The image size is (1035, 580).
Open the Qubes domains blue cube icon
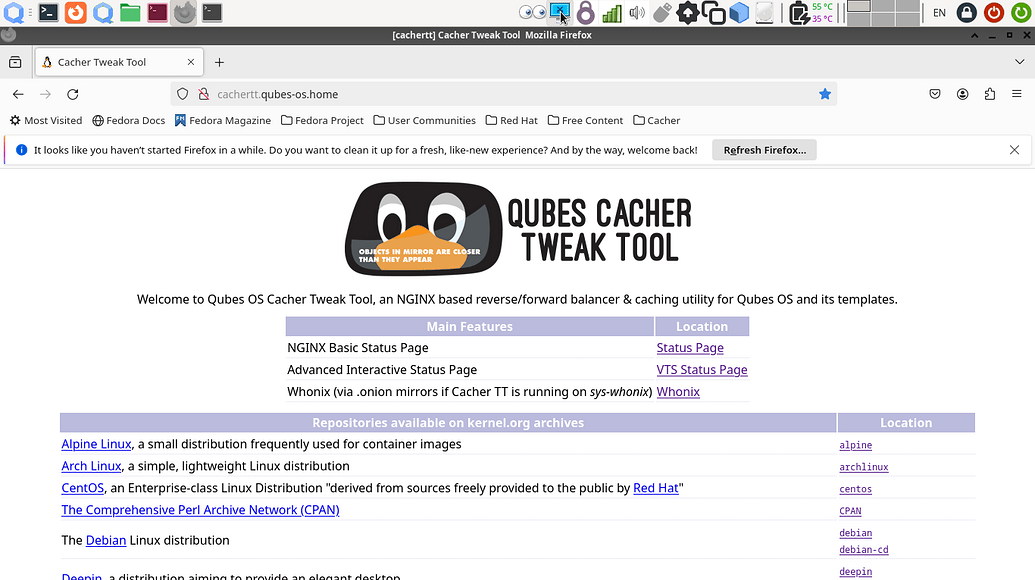click(739, 13)
